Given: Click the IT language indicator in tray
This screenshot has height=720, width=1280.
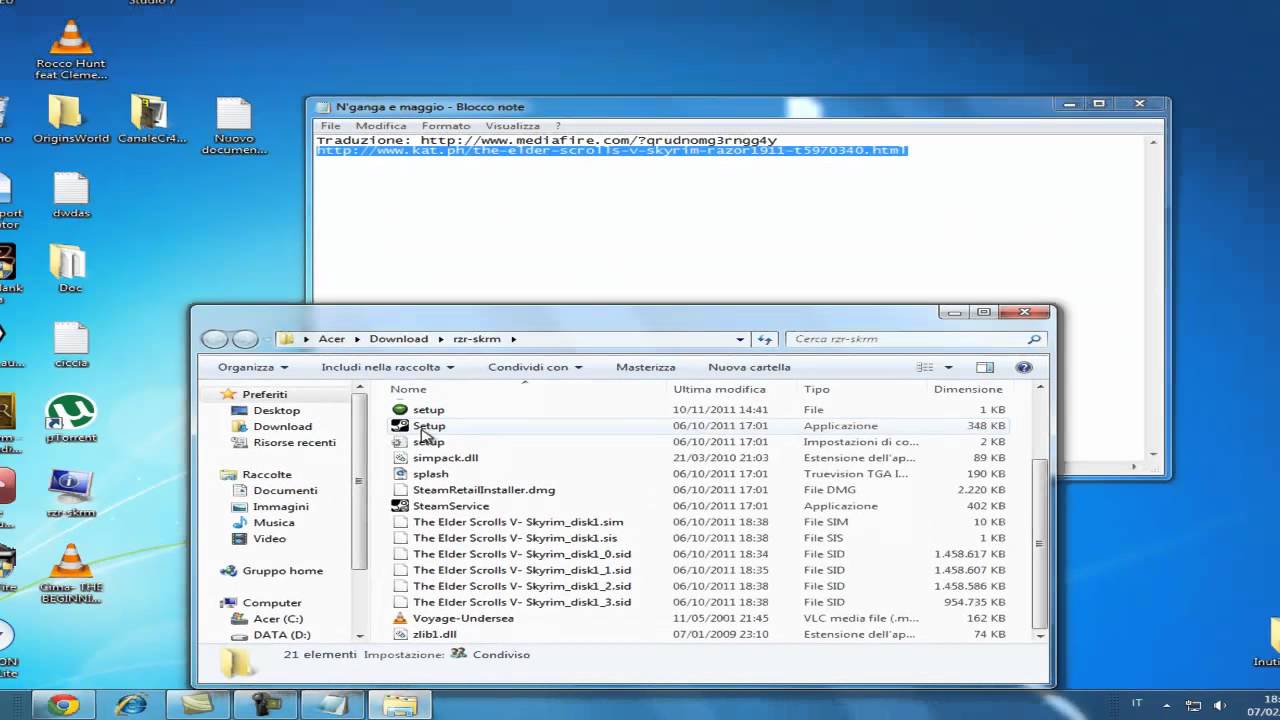Looking at the screenshot, I should click(x=1137, y=704).
